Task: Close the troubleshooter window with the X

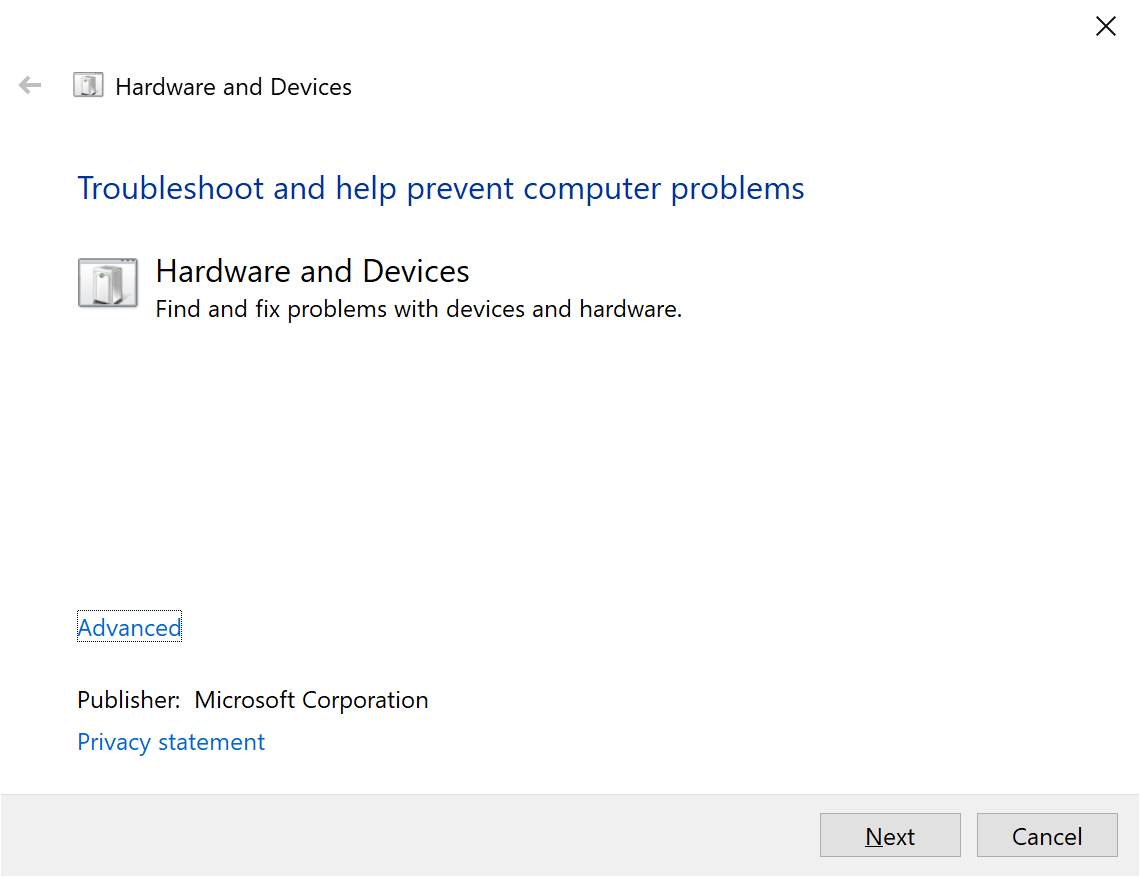Action: click(1105, 26)
